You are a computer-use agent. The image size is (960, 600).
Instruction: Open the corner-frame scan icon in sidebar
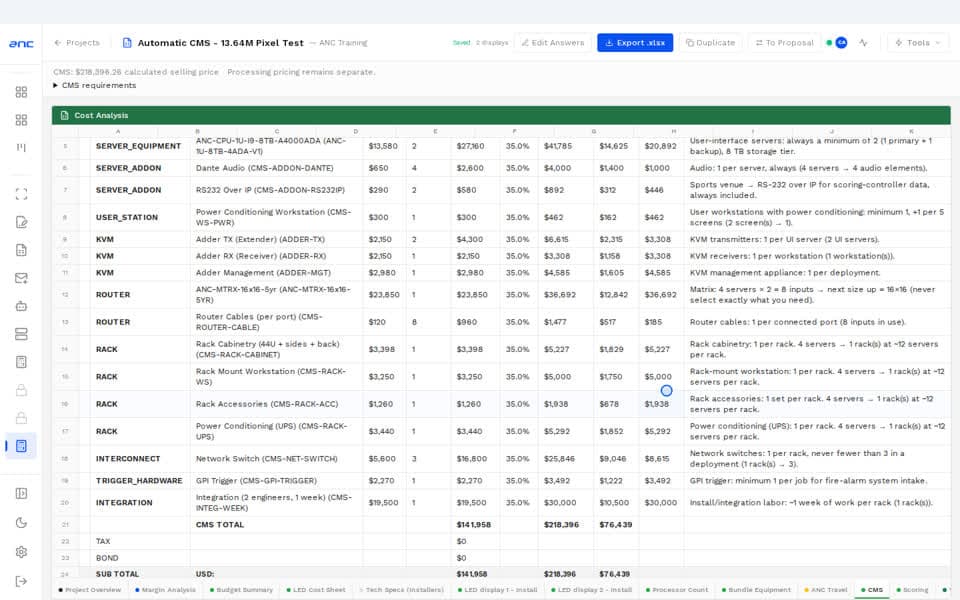[x=21, y=194]
